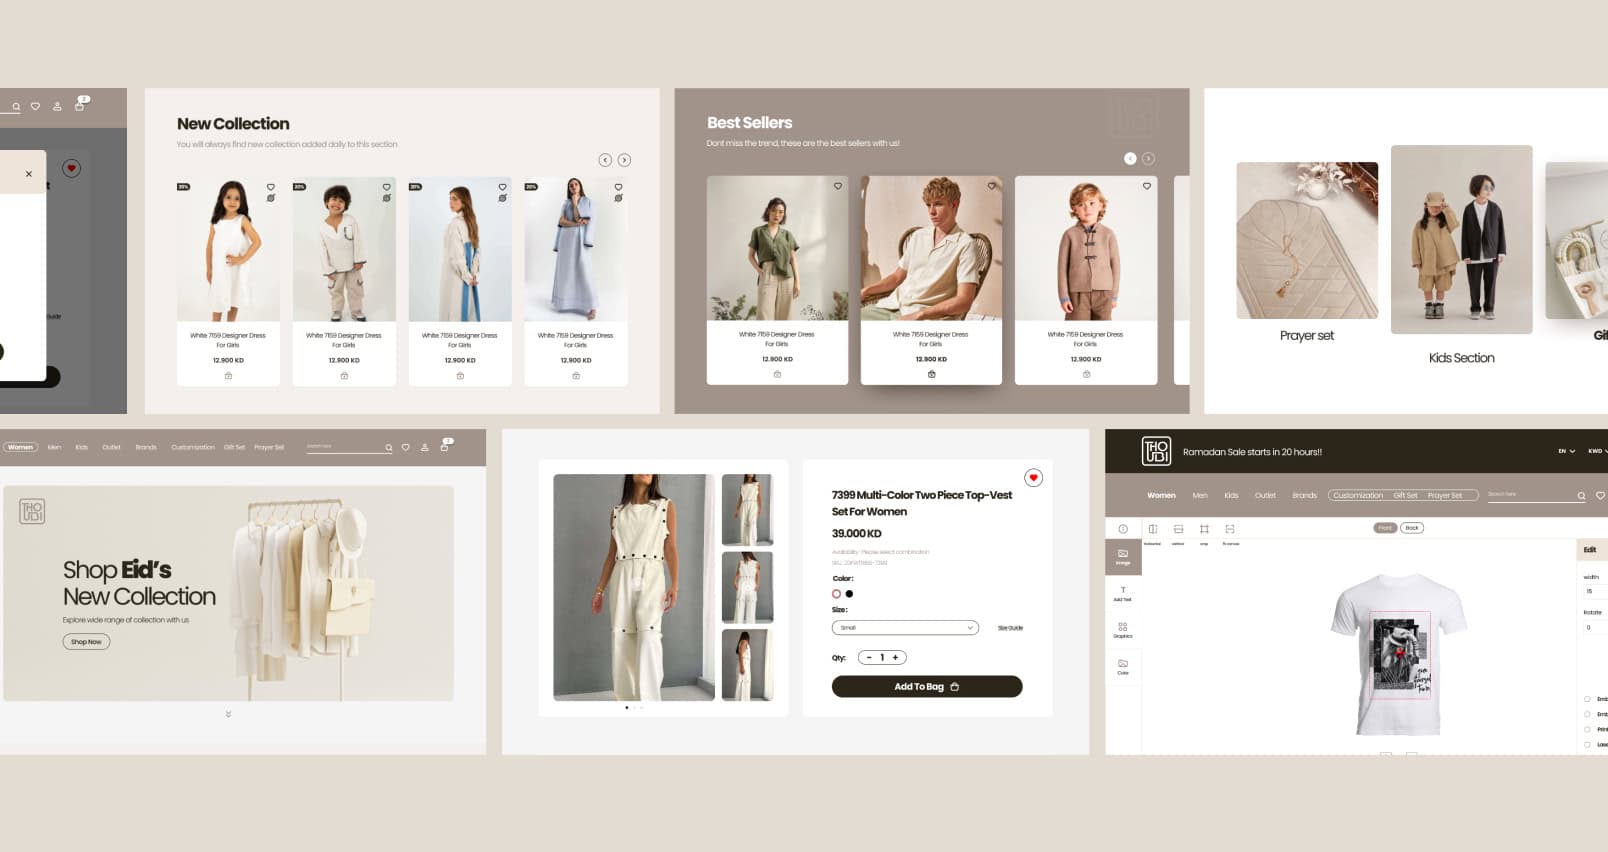1608x852 pixels.
Task: Select Kids in Ramadan Sale panel nav
Action: tap(1231, 495)
